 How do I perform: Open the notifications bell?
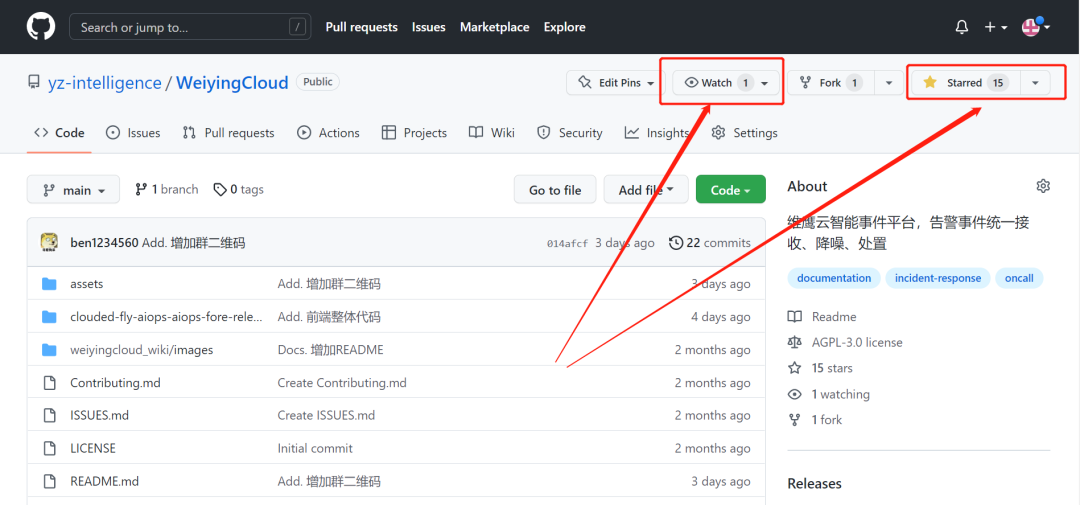click(962, 28)
